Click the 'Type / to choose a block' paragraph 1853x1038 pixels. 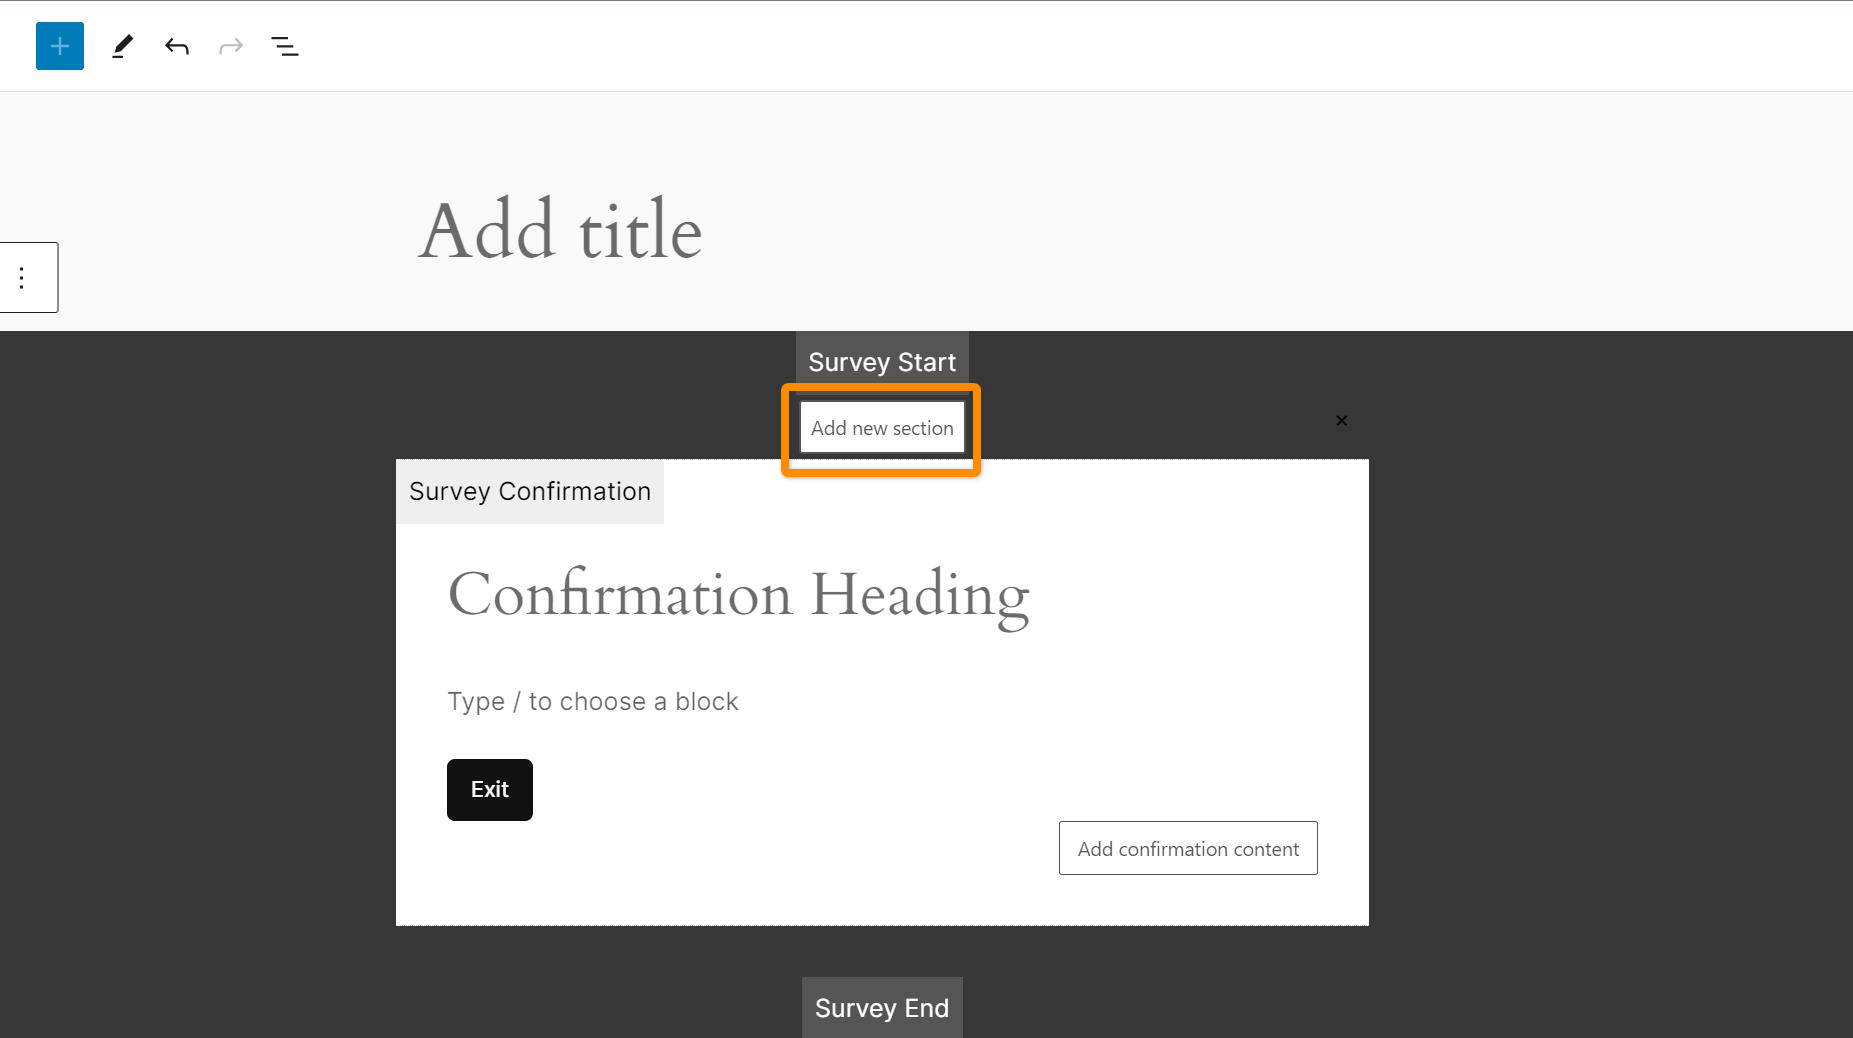click(x=592, y=702)
